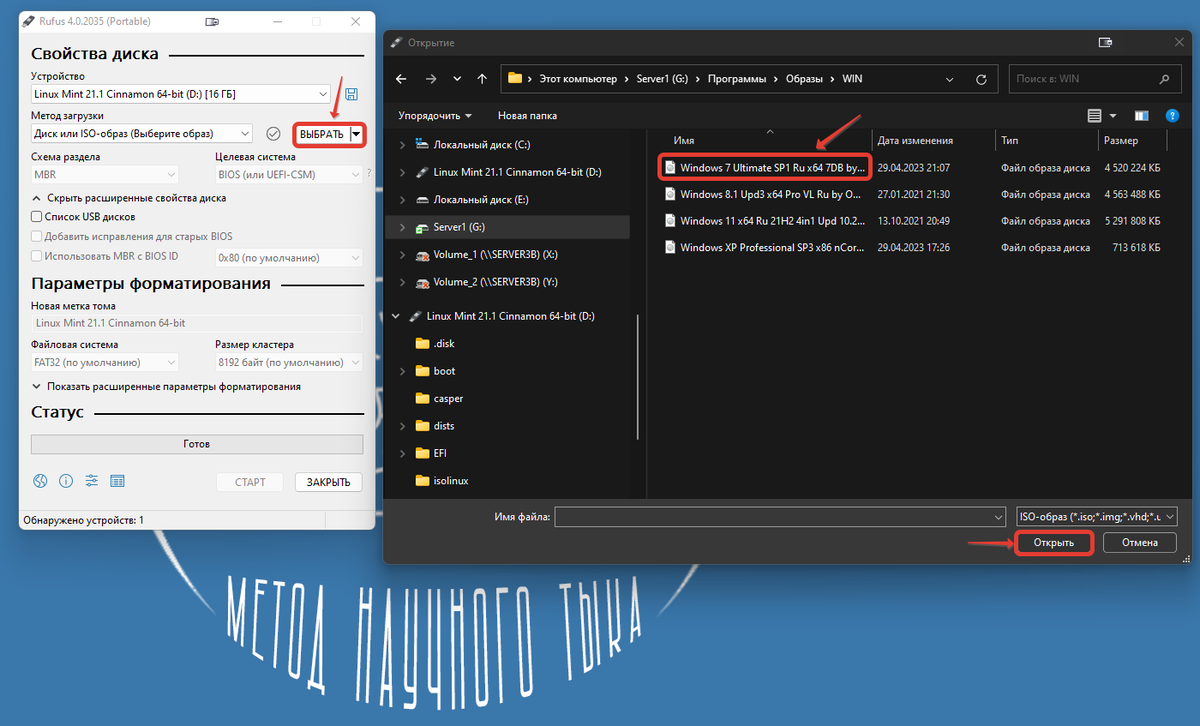
Task: Click the ВЫБРАТЬ button in Rufus
Action: coord(322,134)
